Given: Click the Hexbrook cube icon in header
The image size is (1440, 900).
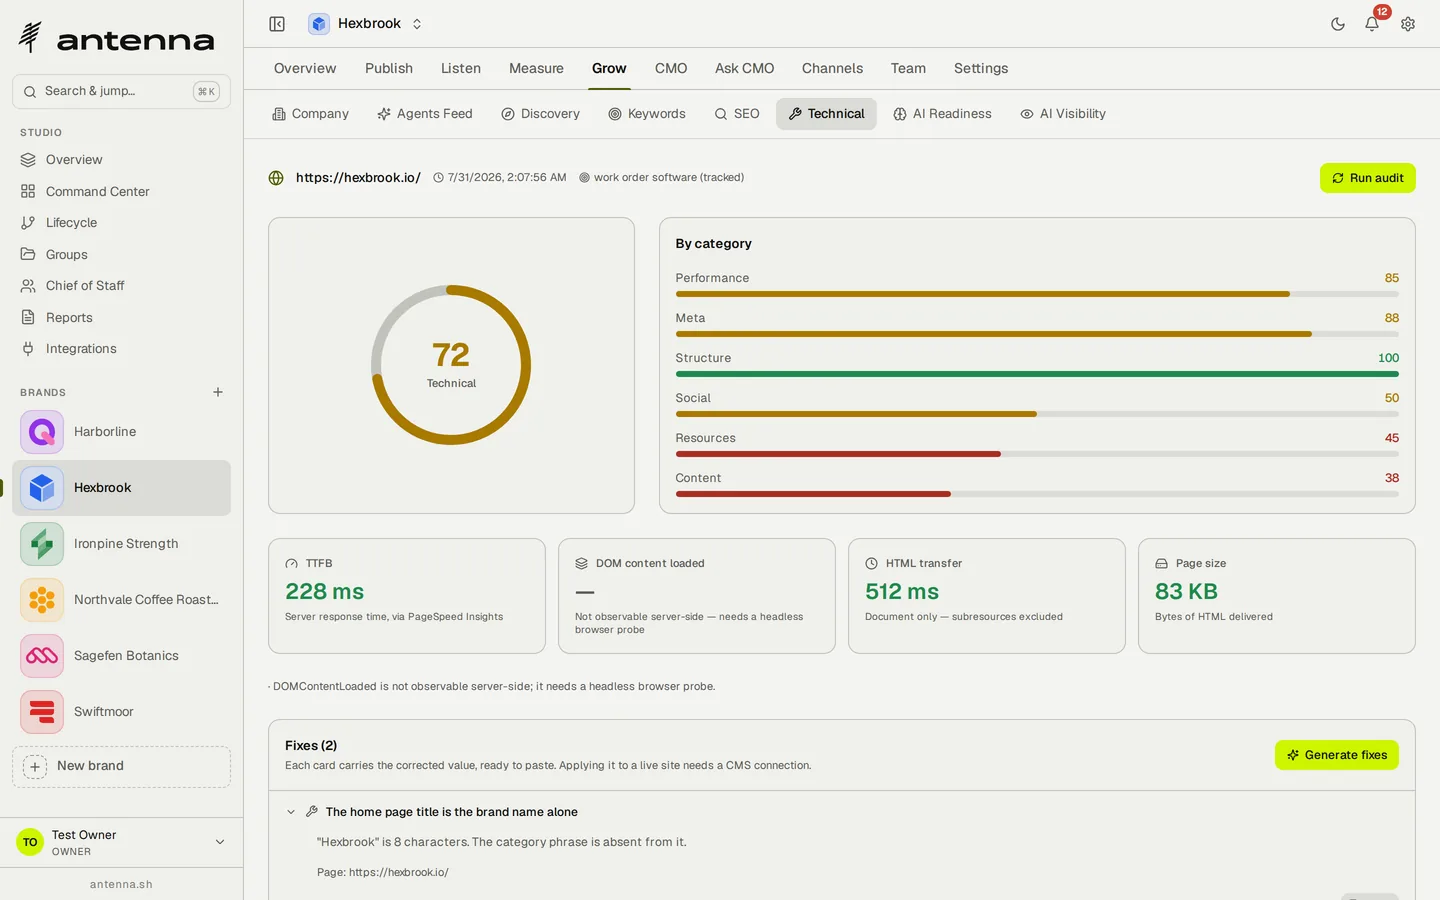Looking at the screenshot, I should [319, 24].
